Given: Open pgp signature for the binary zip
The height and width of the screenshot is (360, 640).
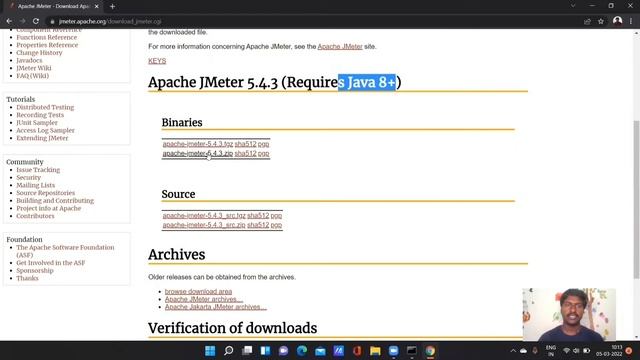Looking at the screenshot, I should [263, 153].
